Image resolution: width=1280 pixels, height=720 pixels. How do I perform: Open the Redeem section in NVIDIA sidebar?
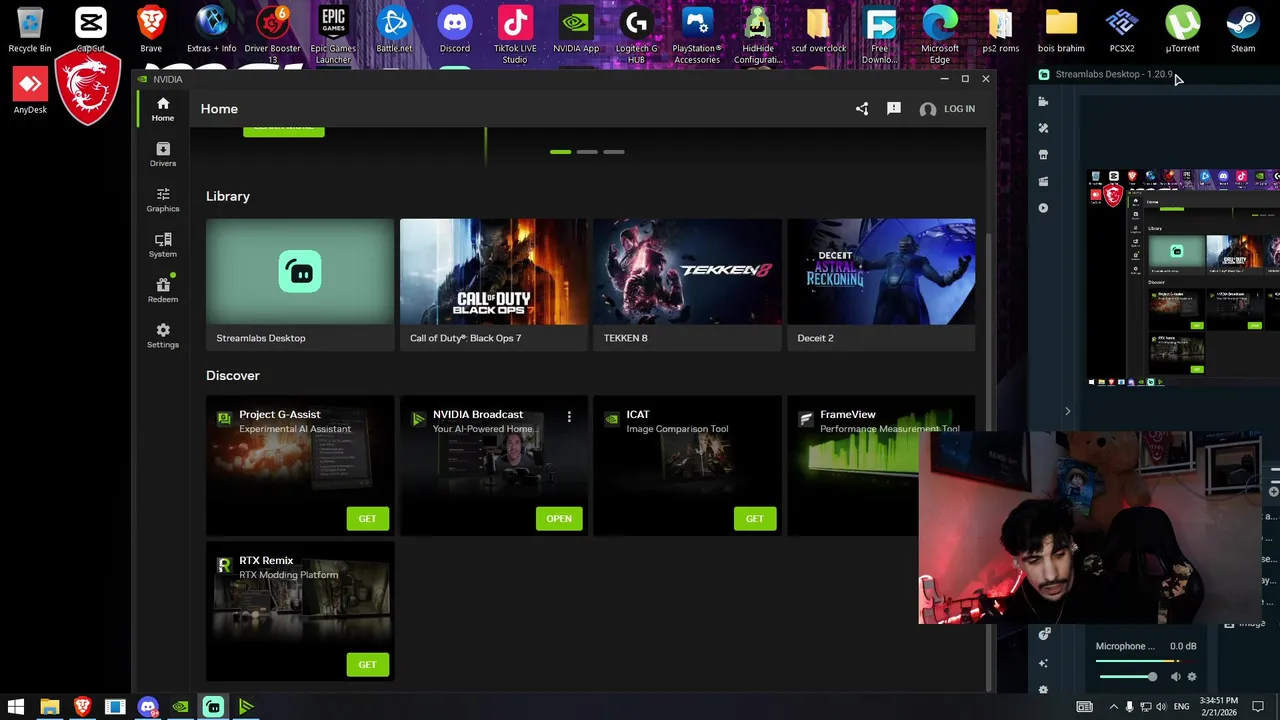[x=163, y=290]
